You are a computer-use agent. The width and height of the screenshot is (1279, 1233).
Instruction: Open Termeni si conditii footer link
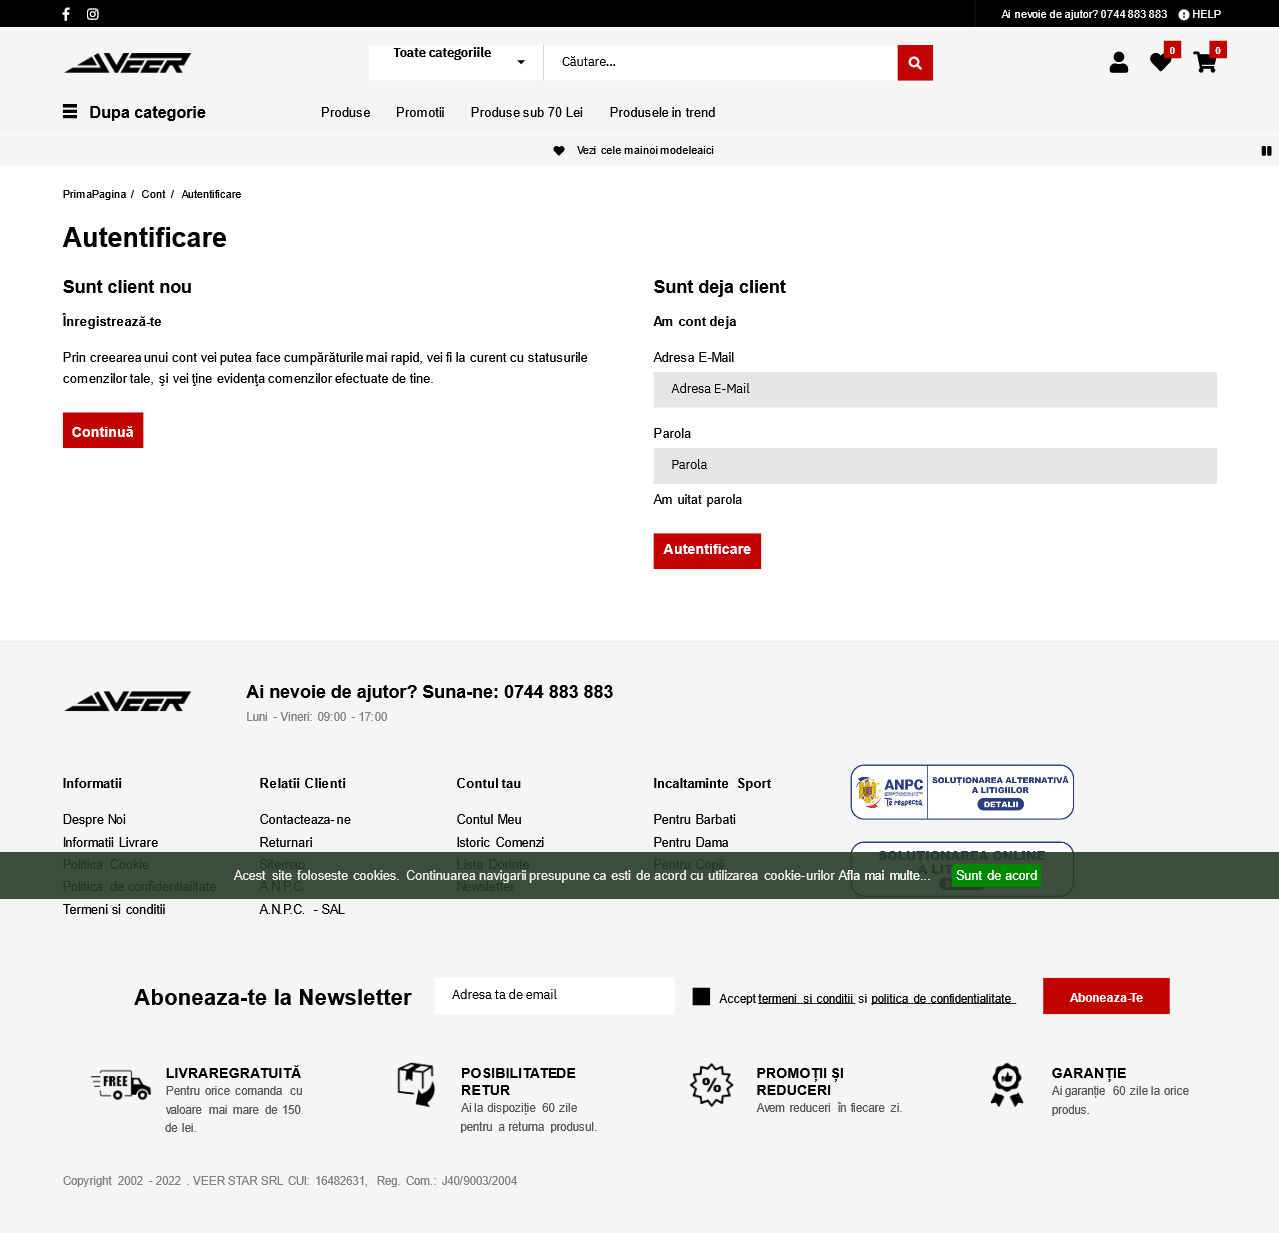(x=114, y=910)
